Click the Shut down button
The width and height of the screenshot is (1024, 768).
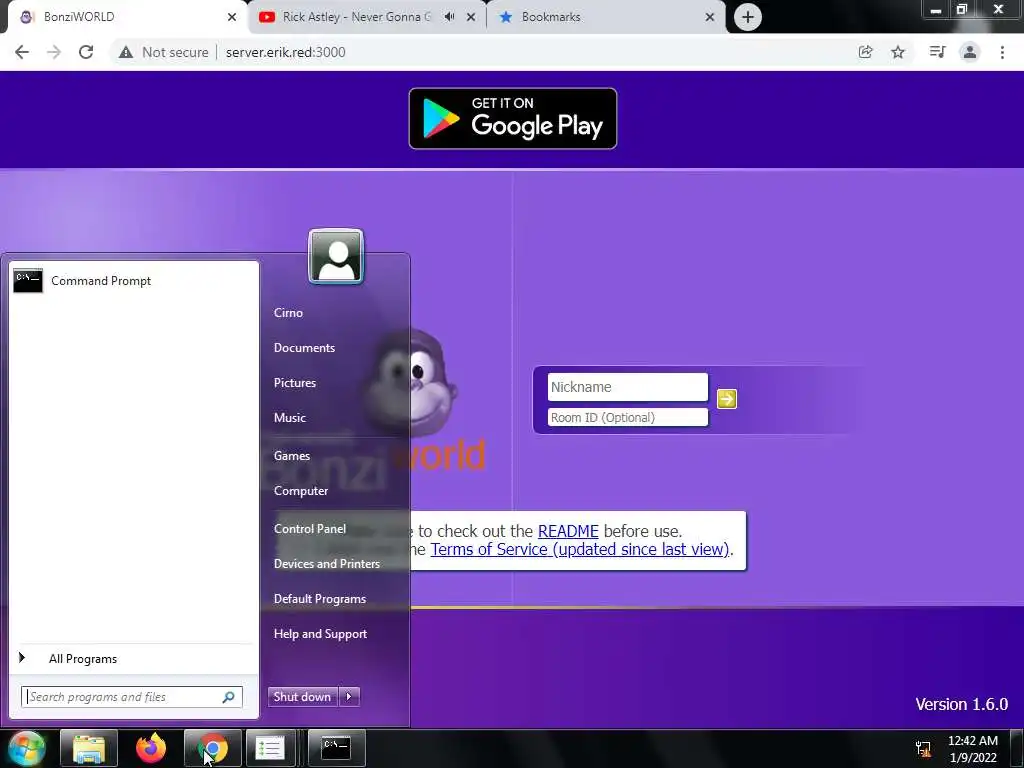click(x=303, y=697)
